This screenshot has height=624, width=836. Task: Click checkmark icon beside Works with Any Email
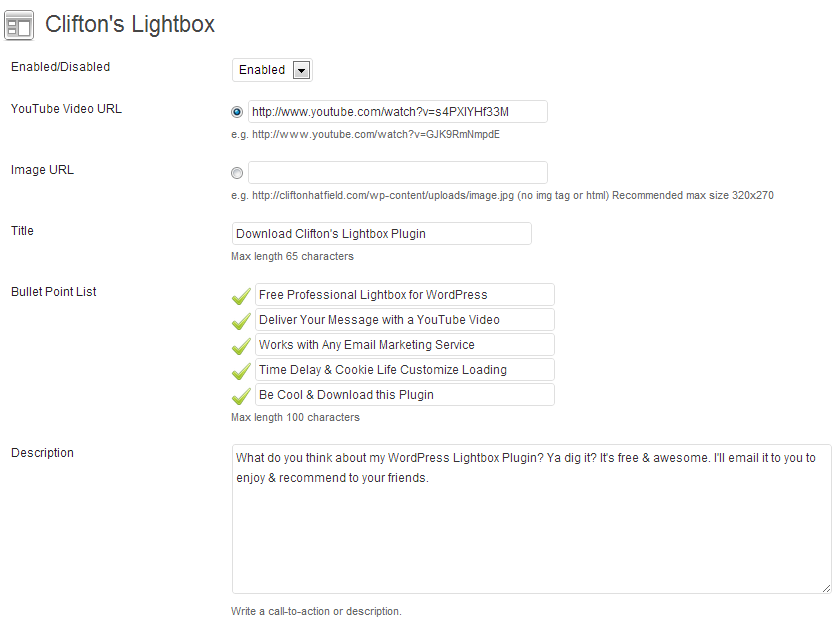pos(242,346)
